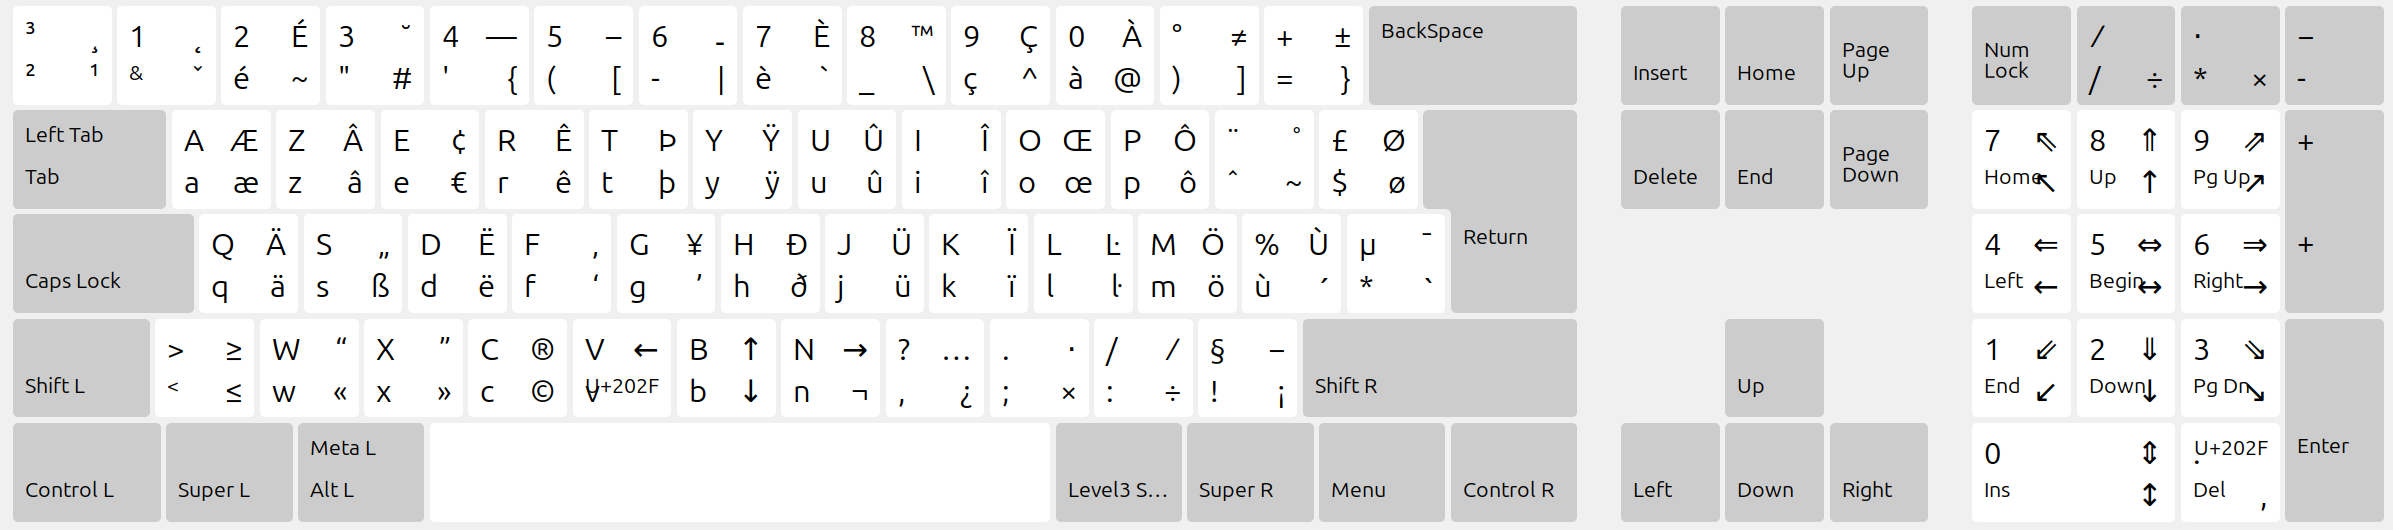Click the space bar
This screenshot has width=2393, height=530.
pyautogui.click(x=739, y=472)
